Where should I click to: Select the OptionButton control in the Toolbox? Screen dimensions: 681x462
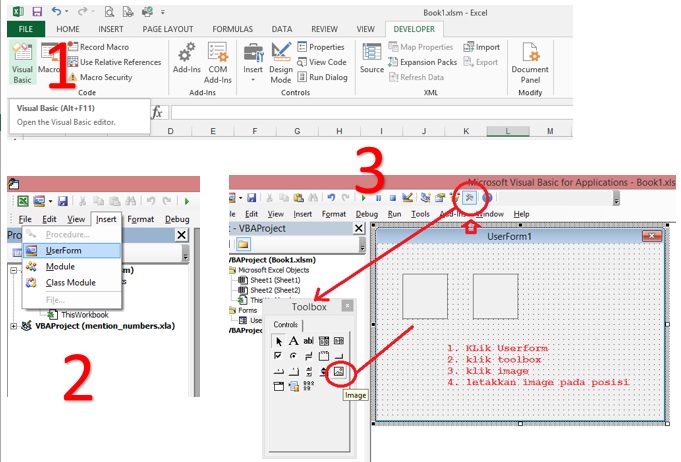pyautogui.click(x=294, y=356)
